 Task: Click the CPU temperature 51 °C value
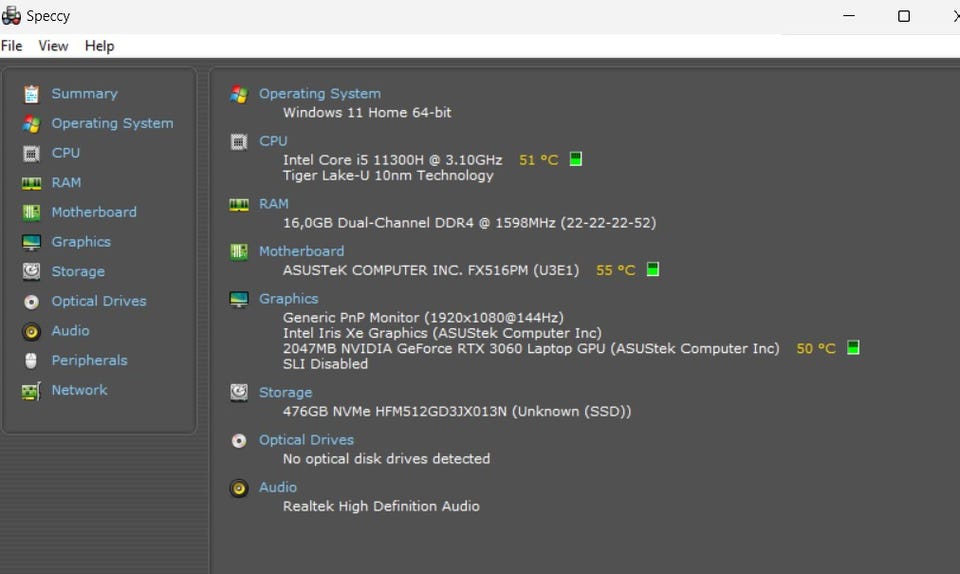point(539,160)
